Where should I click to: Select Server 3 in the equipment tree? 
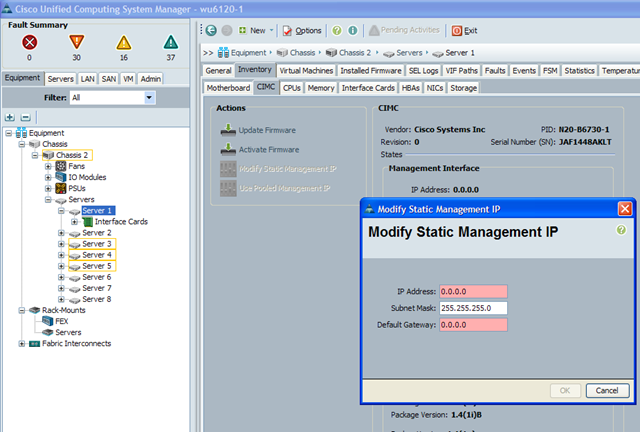tap(96, 244)
